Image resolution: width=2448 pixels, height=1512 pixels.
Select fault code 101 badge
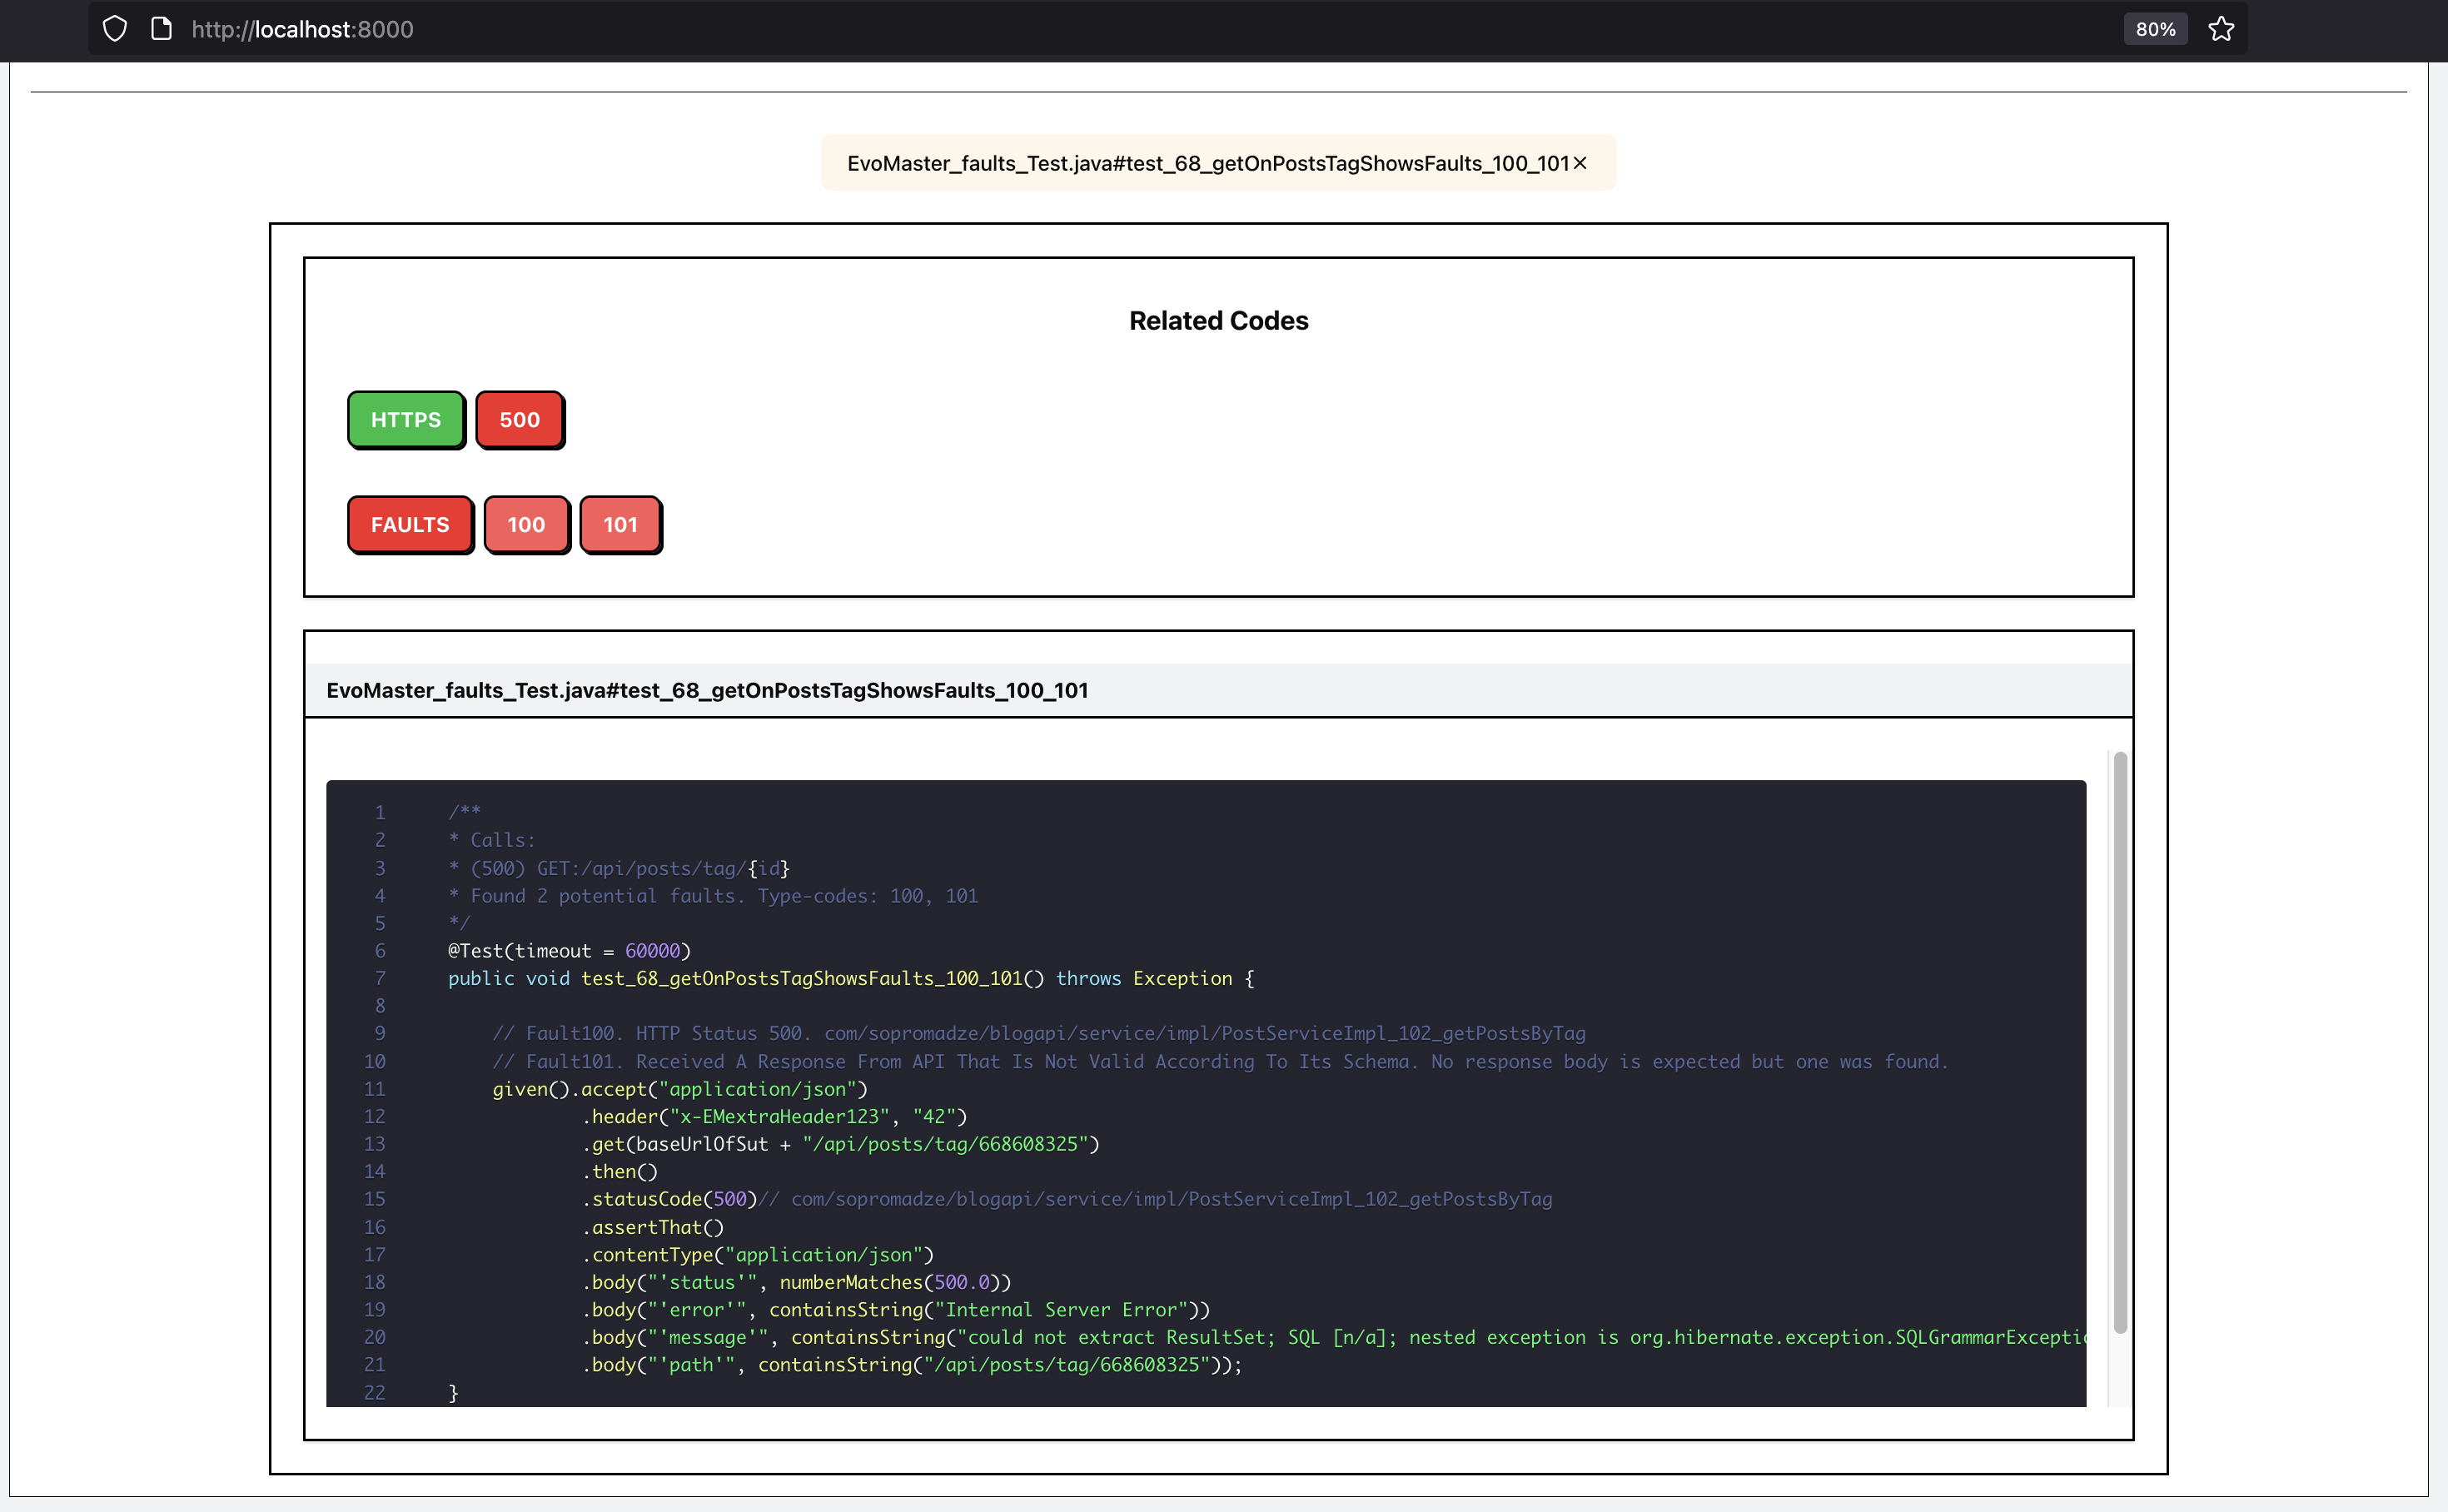coord(620,525)
